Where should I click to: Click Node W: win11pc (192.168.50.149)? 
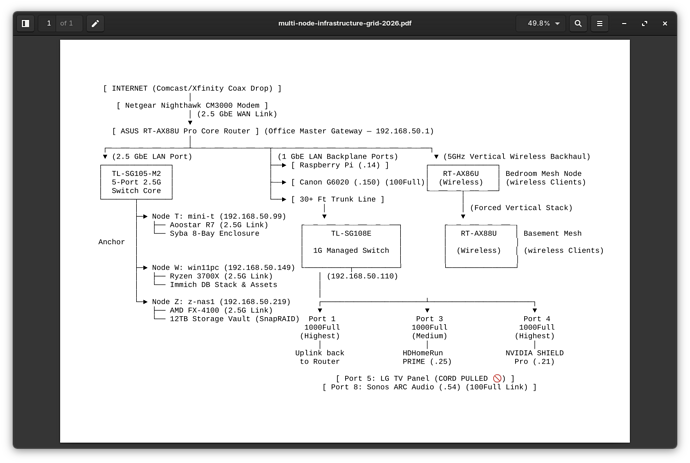(x=223, y=268)
